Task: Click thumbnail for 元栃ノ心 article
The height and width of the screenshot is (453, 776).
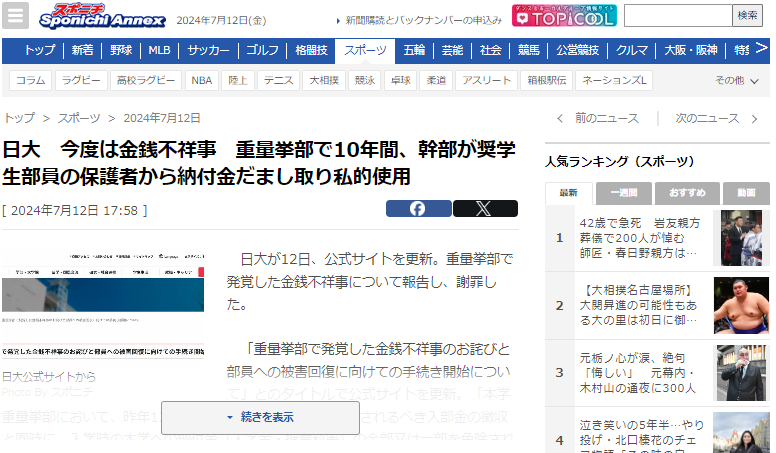Action: (741, 373)
